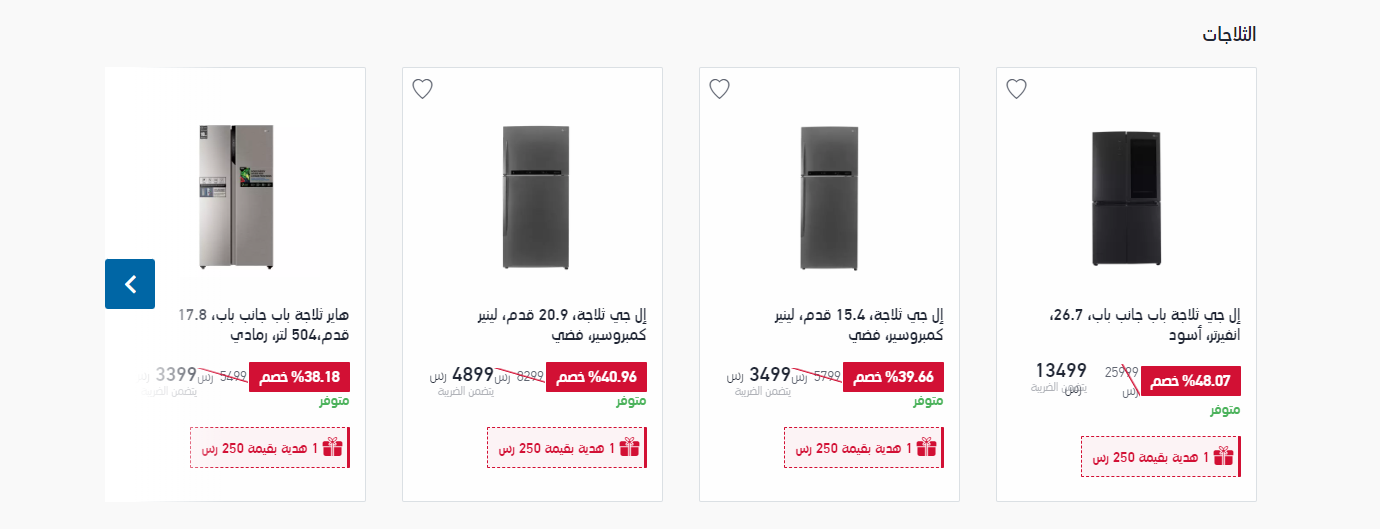
Task: Click gift icon on 3499 fridge card
Action: 927,447
